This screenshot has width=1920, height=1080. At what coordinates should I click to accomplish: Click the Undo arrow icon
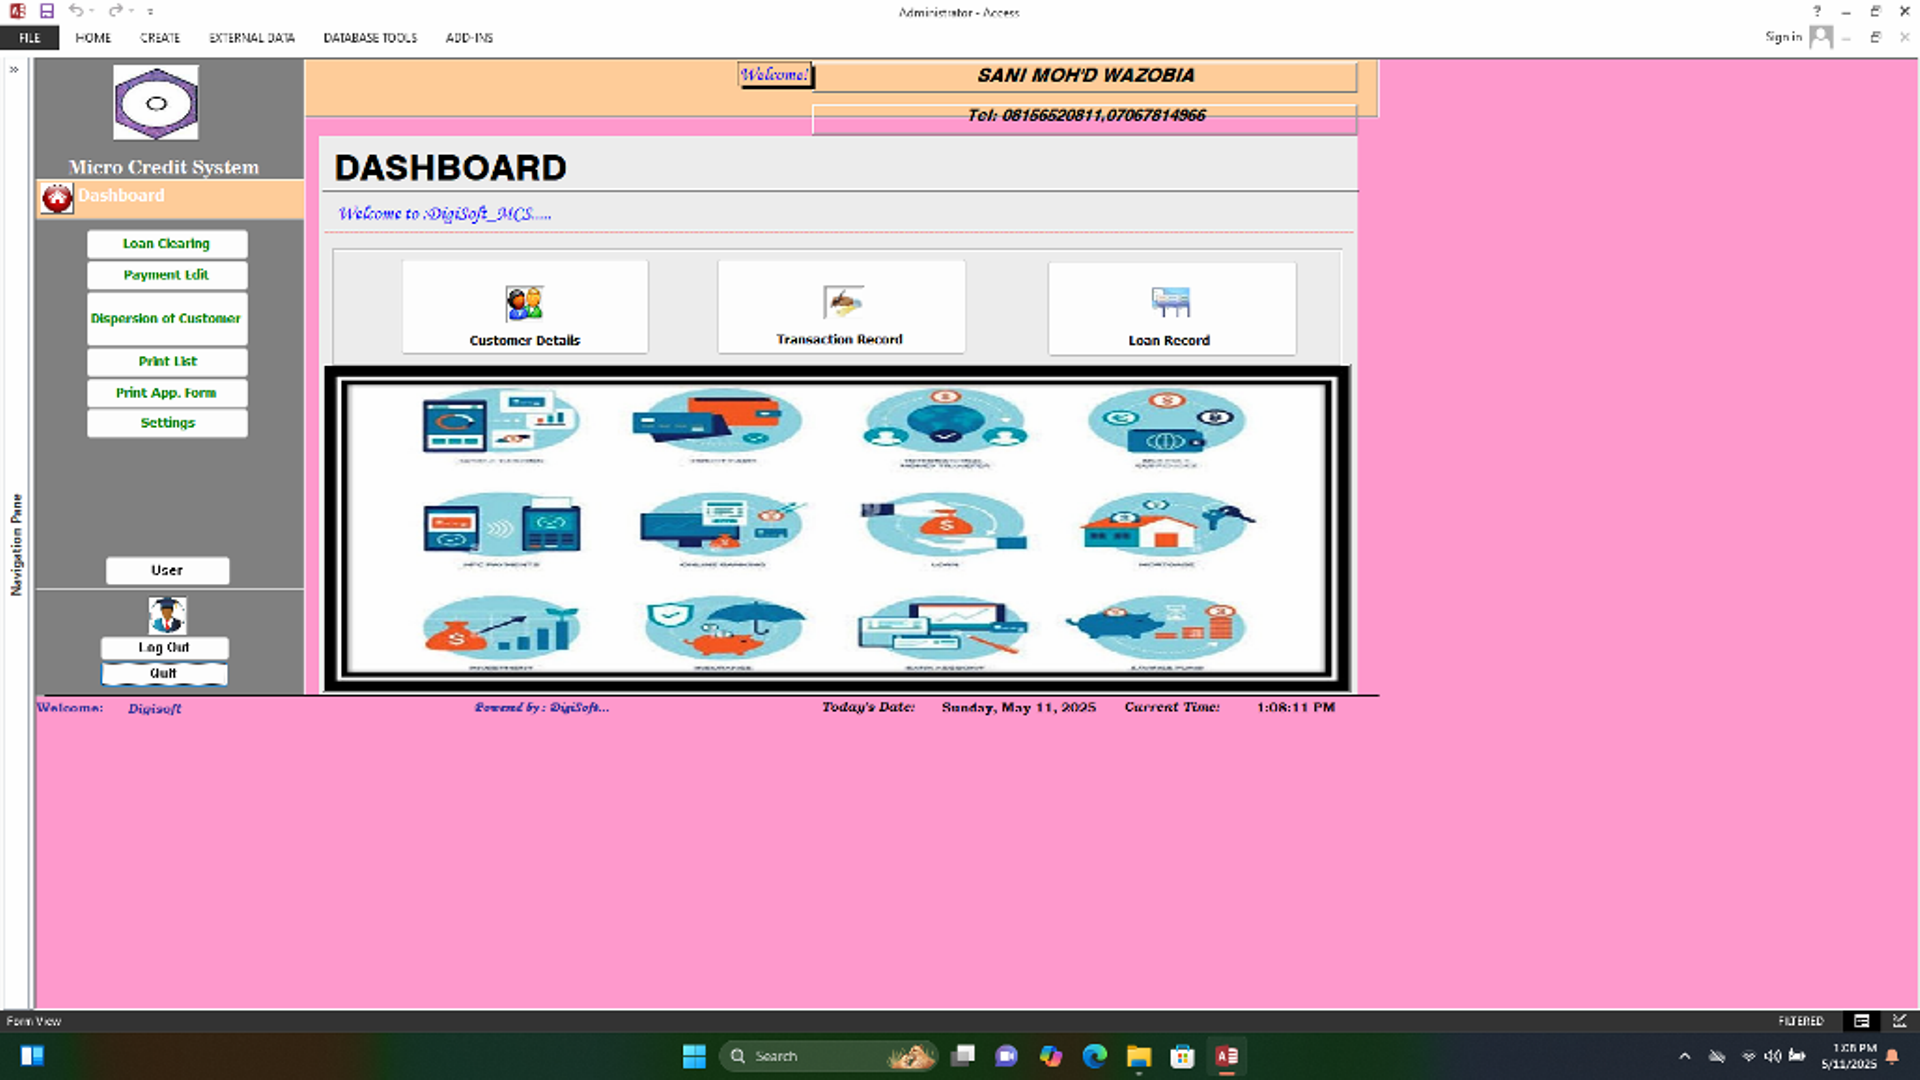(x=75, y=11)
